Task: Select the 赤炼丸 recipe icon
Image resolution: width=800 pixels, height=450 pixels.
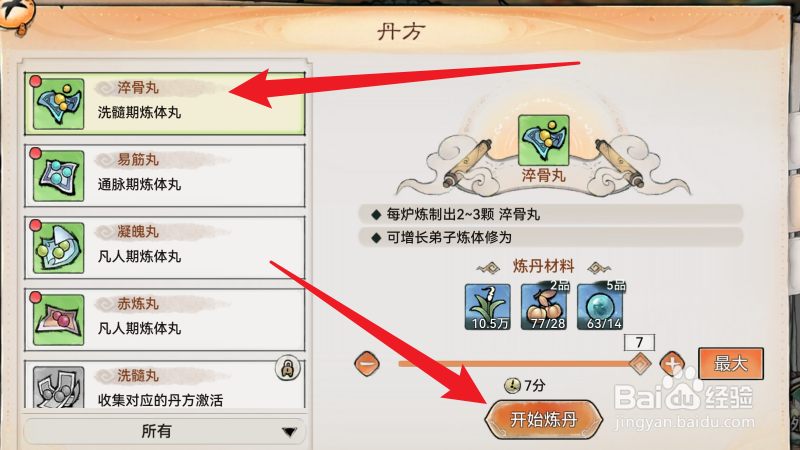Action: click(59, 319)
